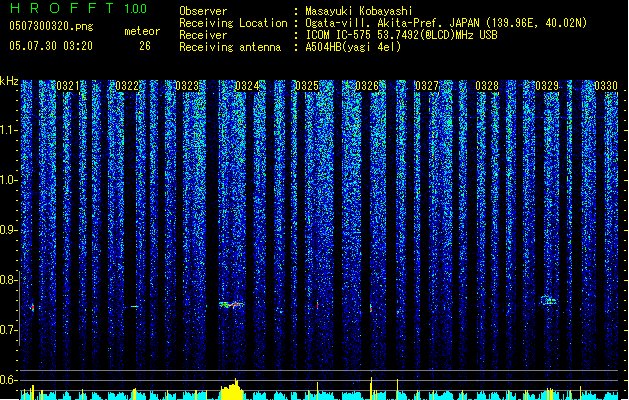629x400 pixels.
Task: Click the Receiving Location label
Action: click(233, 23)
